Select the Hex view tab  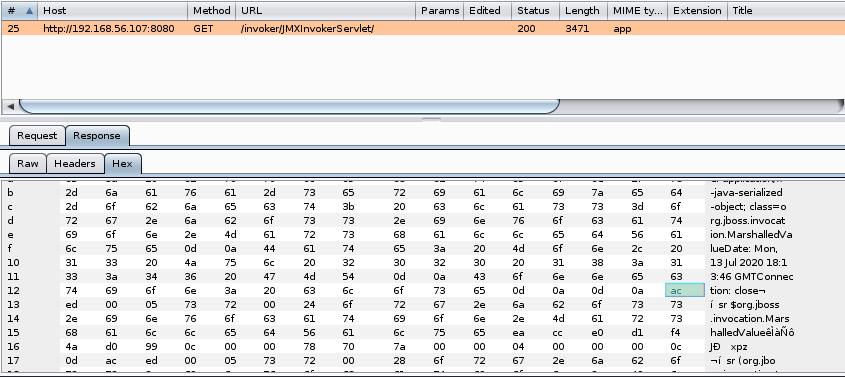pos(122,164)
